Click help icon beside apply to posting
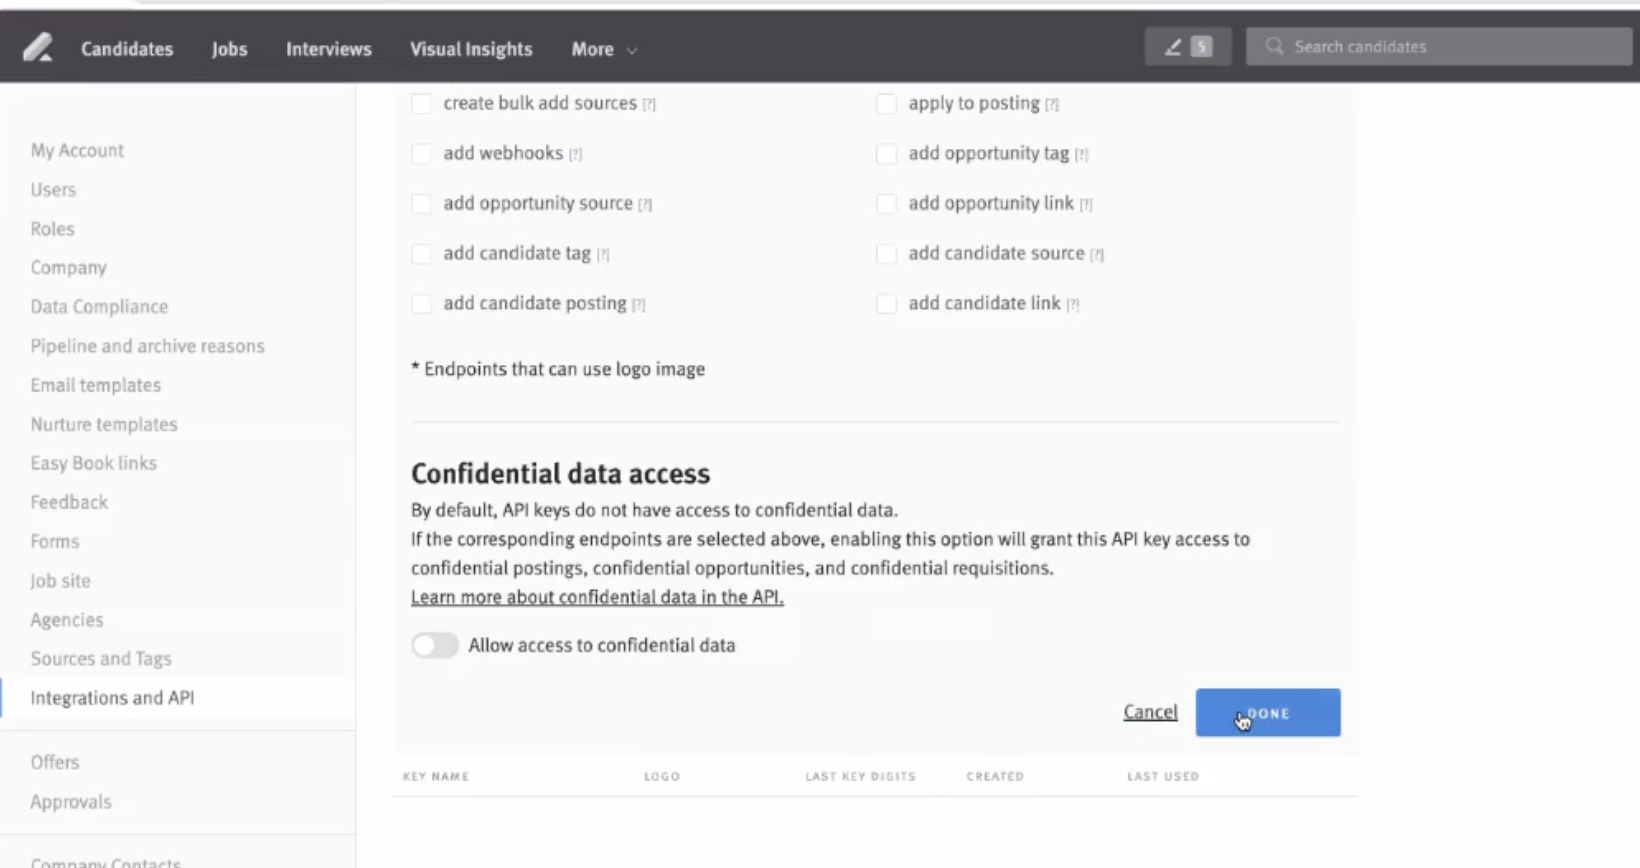This screenshot has width=1640, height=868. tap(1052, 104)
